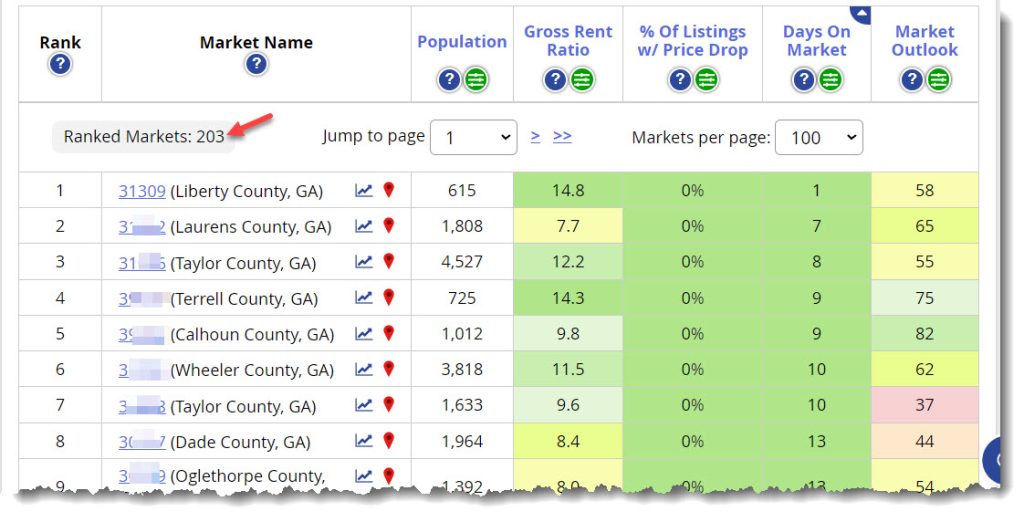
Task: Open the Terrell County trend chart icon
Action: coord(364,297)
